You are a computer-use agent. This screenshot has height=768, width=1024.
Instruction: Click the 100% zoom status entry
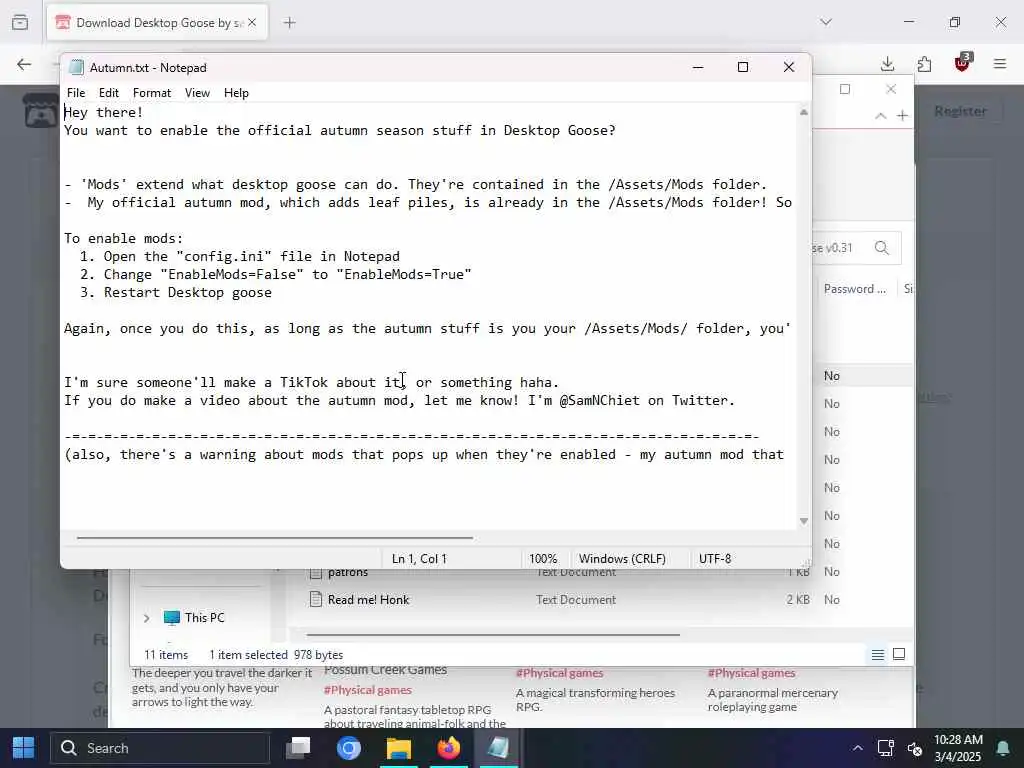pyautogui.click(x=543, y=558)
